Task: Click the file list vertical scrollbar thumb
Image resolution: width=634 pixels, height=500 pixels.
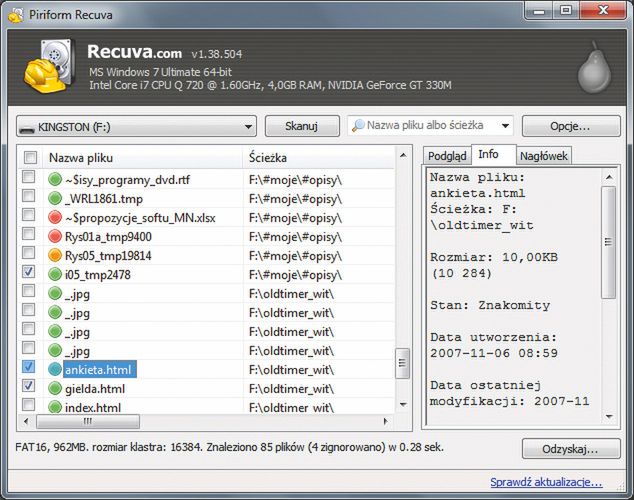Action: click(402, 363)
